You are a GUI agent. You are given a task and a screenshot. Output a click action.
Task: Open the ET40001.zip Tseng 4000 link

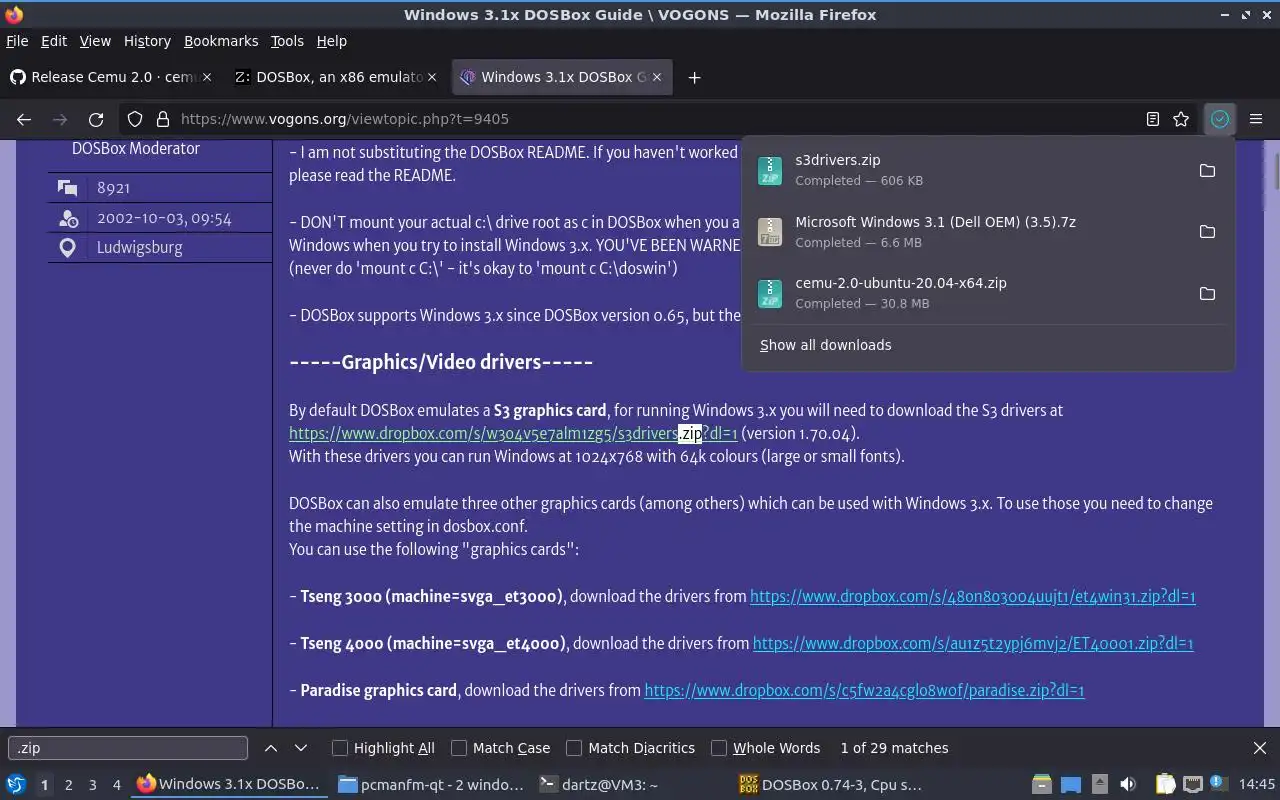pos(973,643)
